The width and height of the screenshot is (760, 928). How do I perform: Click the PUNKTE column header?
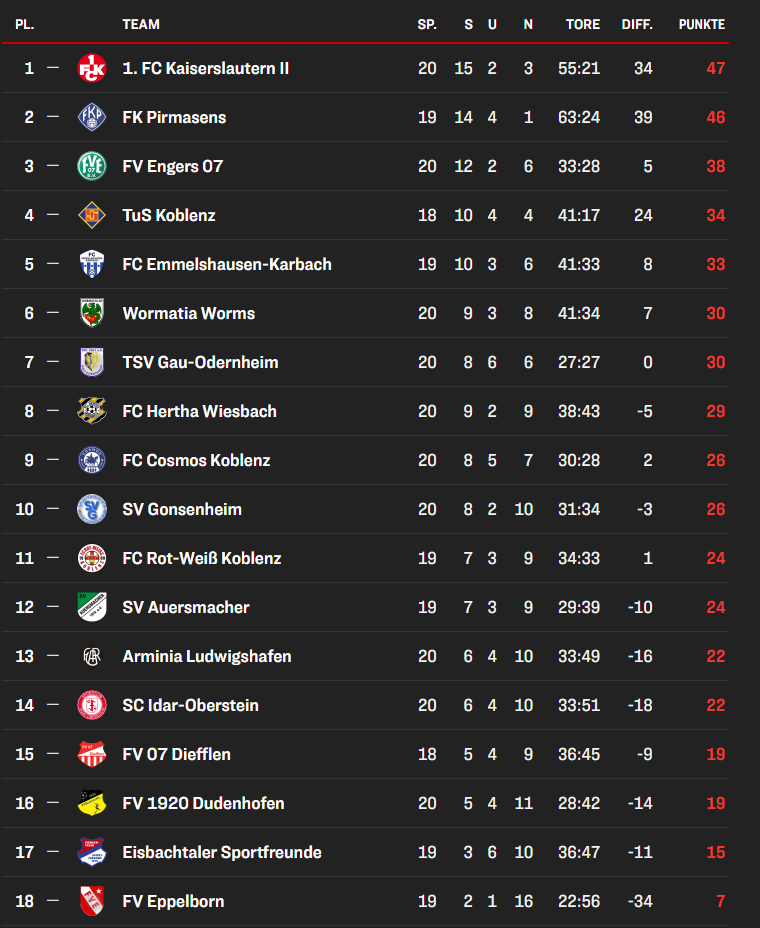pos(702,24)
